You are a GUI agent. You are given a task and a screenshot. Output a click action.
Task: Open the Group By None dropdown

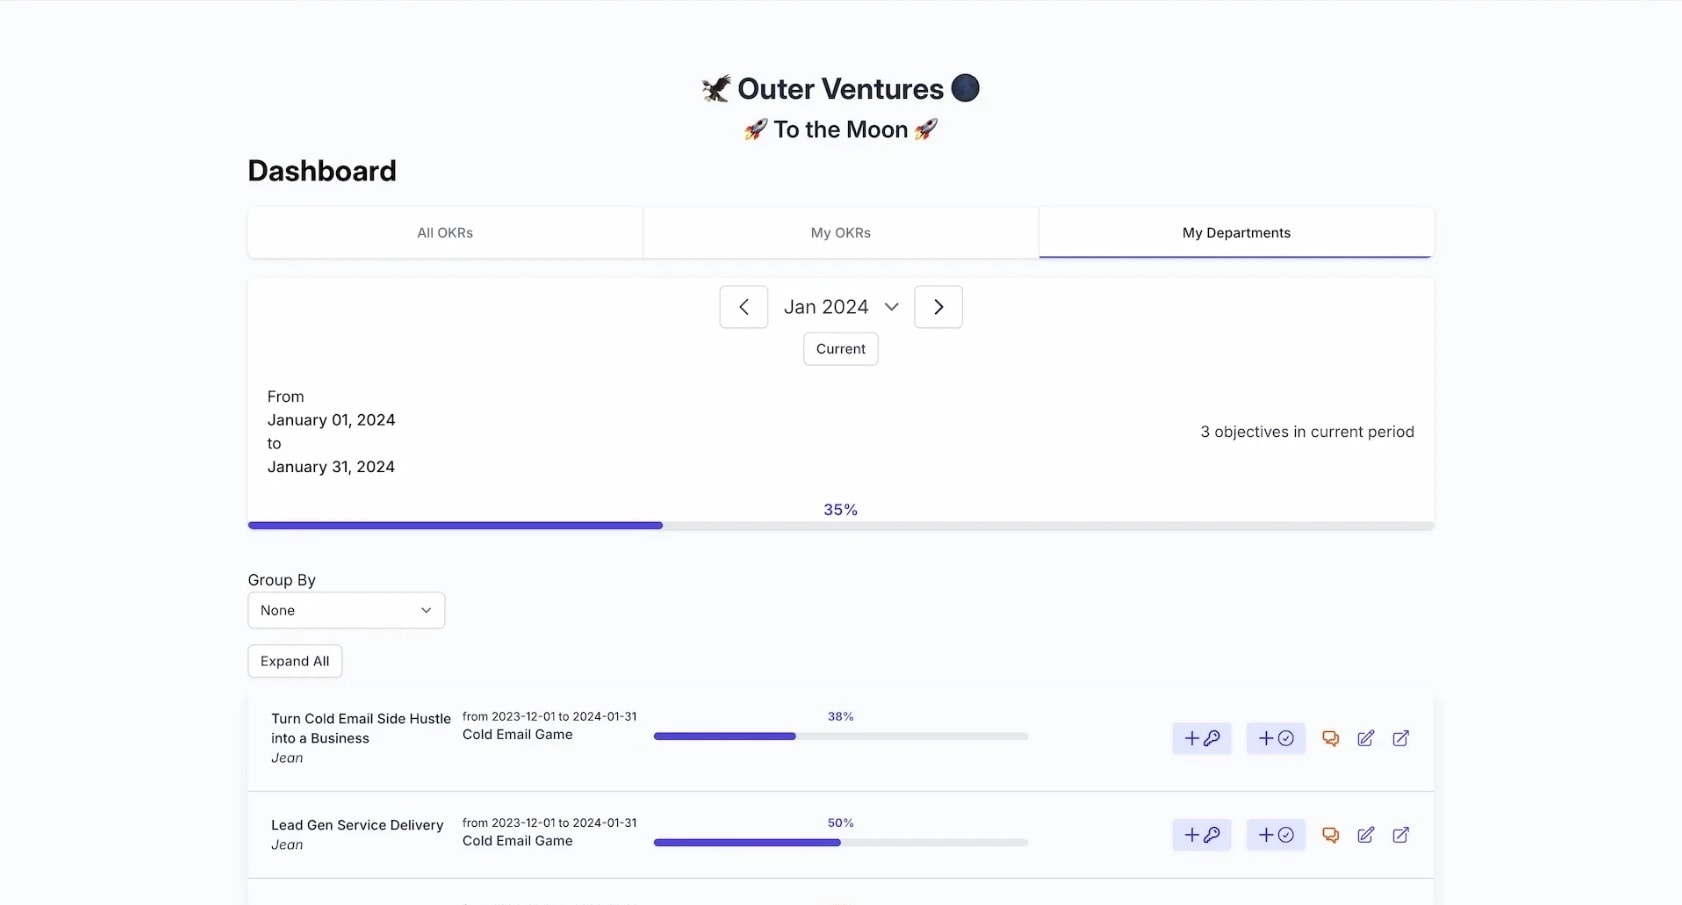[x=346, y=610]
